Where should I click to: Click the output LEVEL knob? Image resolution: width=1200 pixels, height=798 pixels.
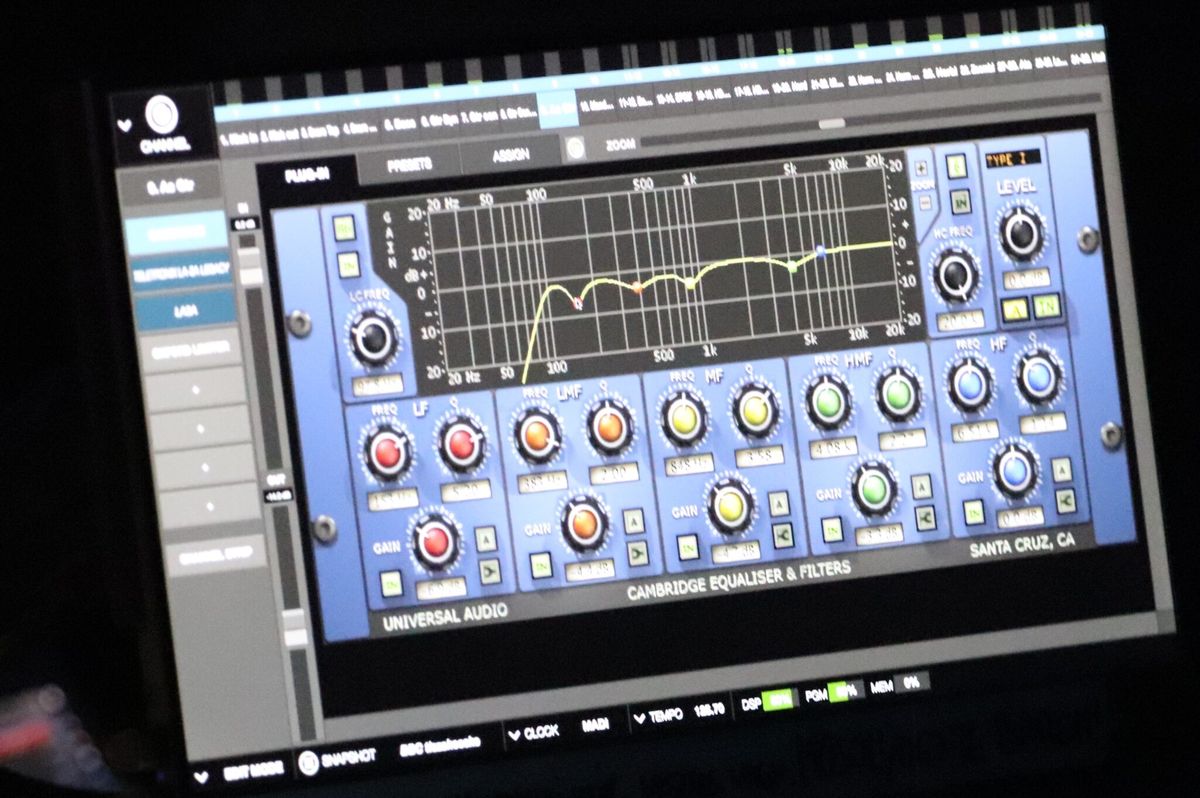(1021, 233)
